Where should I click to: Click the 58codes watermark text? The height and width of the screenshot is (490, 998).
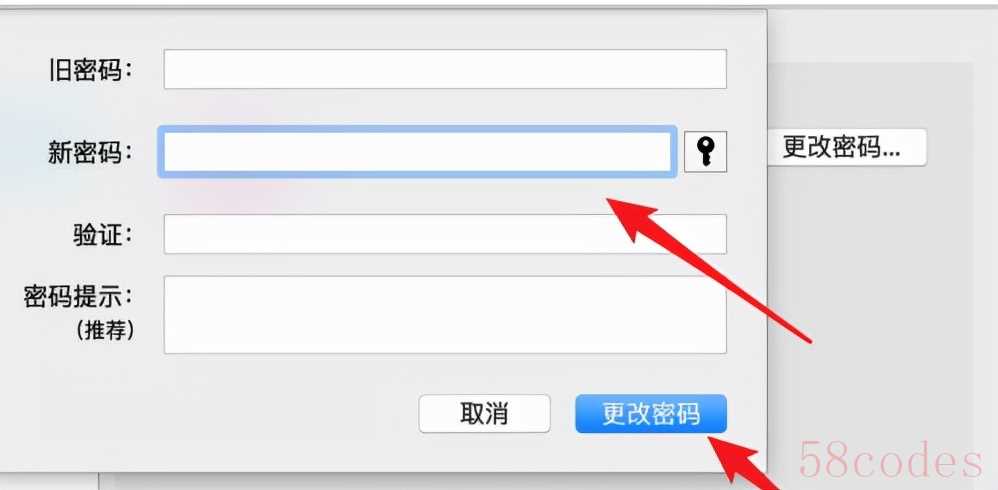tap(890, 459)
